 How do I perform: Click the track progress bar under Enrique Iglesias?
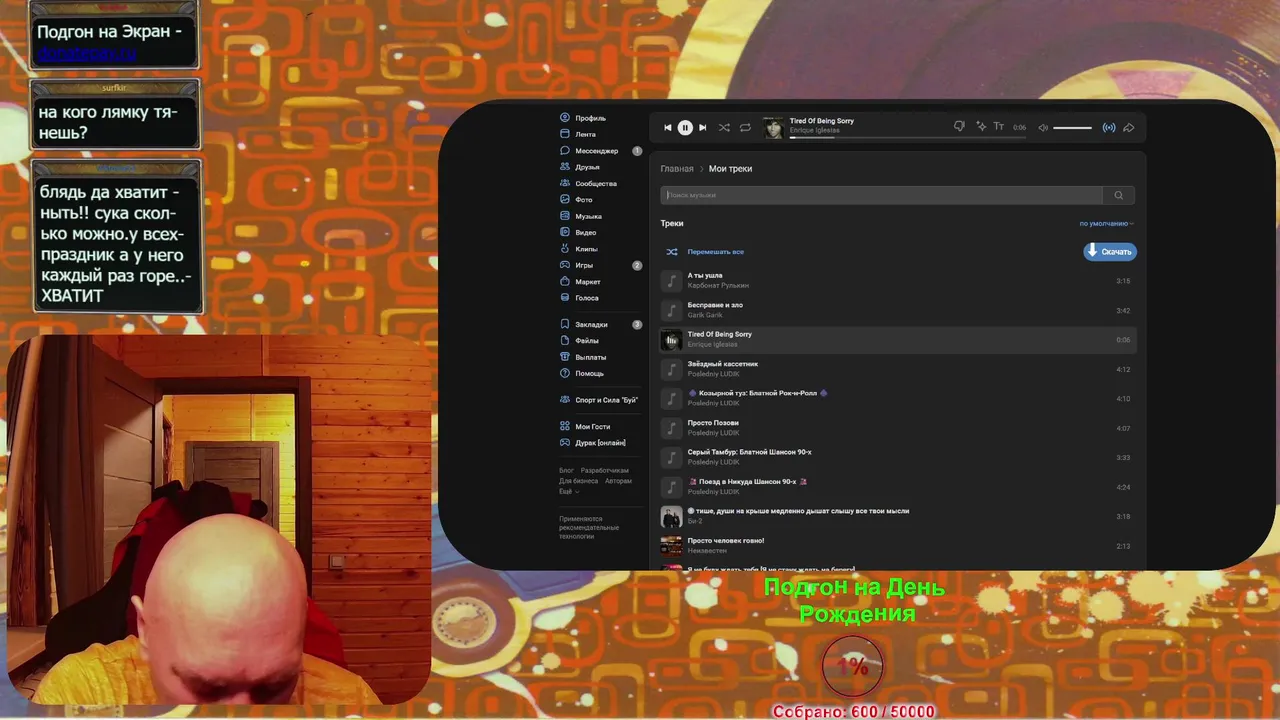(908, 137)
